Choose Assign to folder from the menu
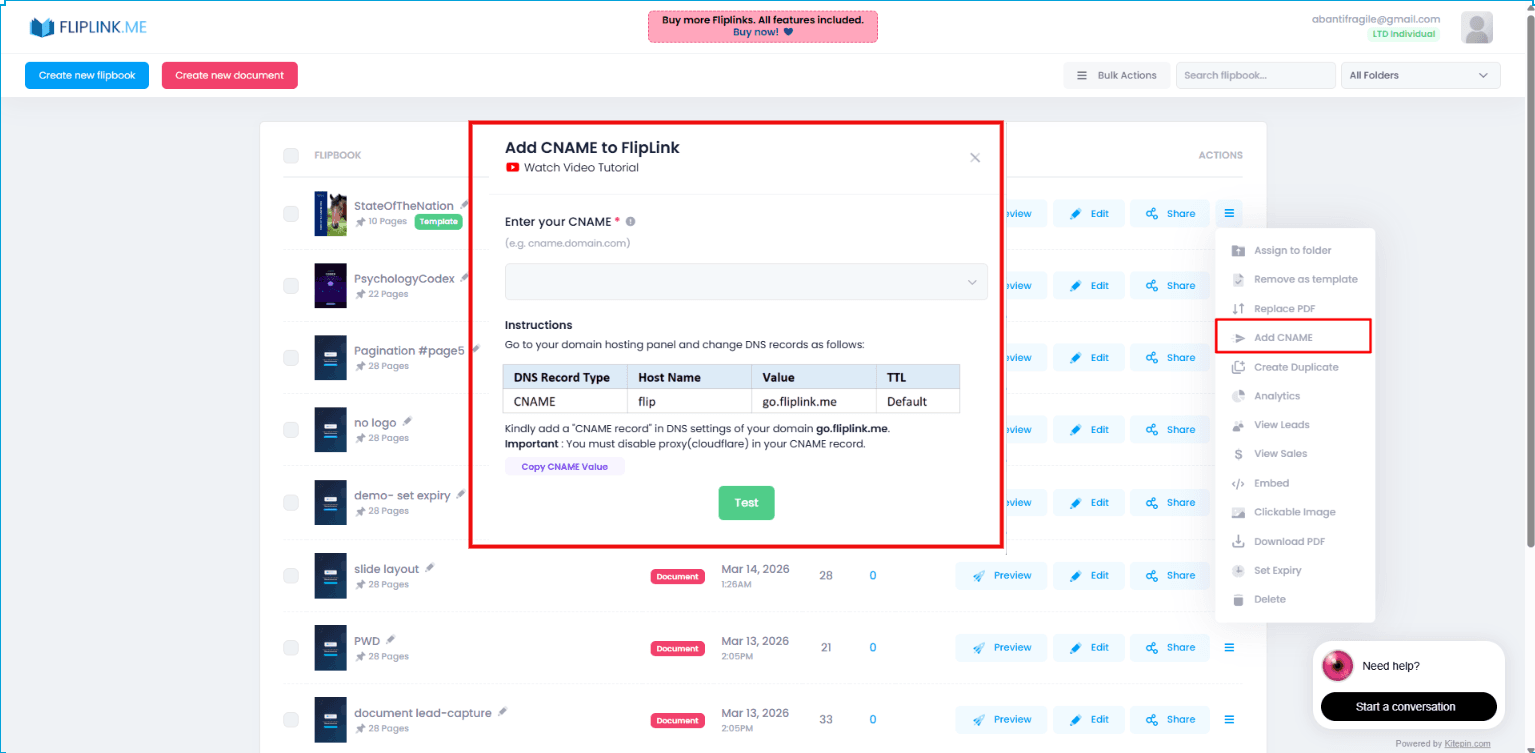 1293,250
